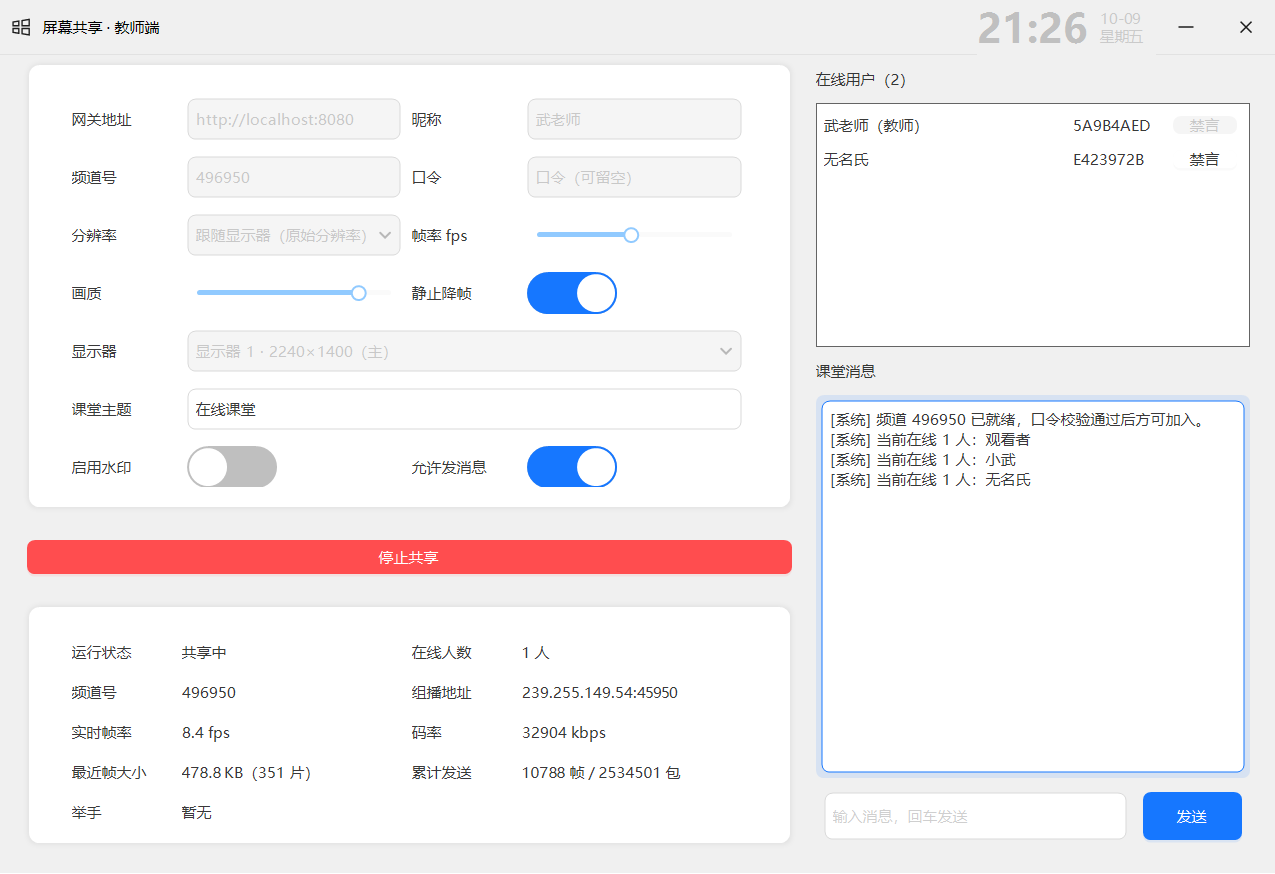
Task: Click the message line ending with 观看者
Action: tap(930, 440)
